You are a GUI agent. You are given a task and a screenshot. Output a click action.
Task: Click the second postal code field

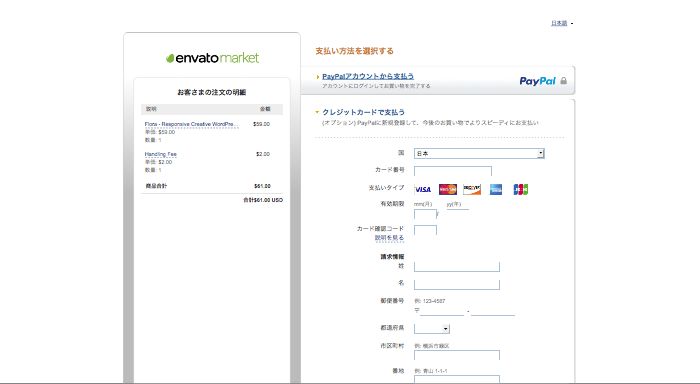tap(493, 311)
